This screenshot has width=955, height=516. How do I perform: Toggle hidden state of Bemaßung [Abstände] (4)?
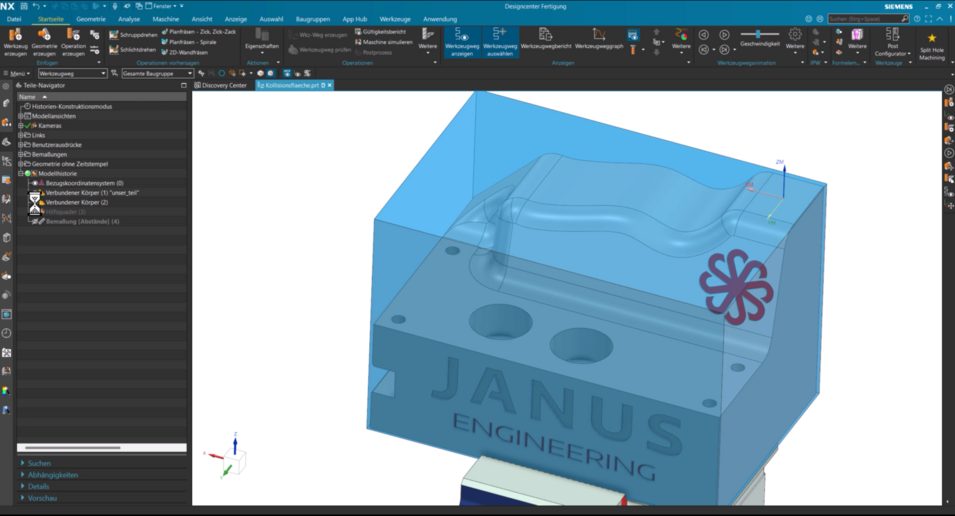click(35, 221)
